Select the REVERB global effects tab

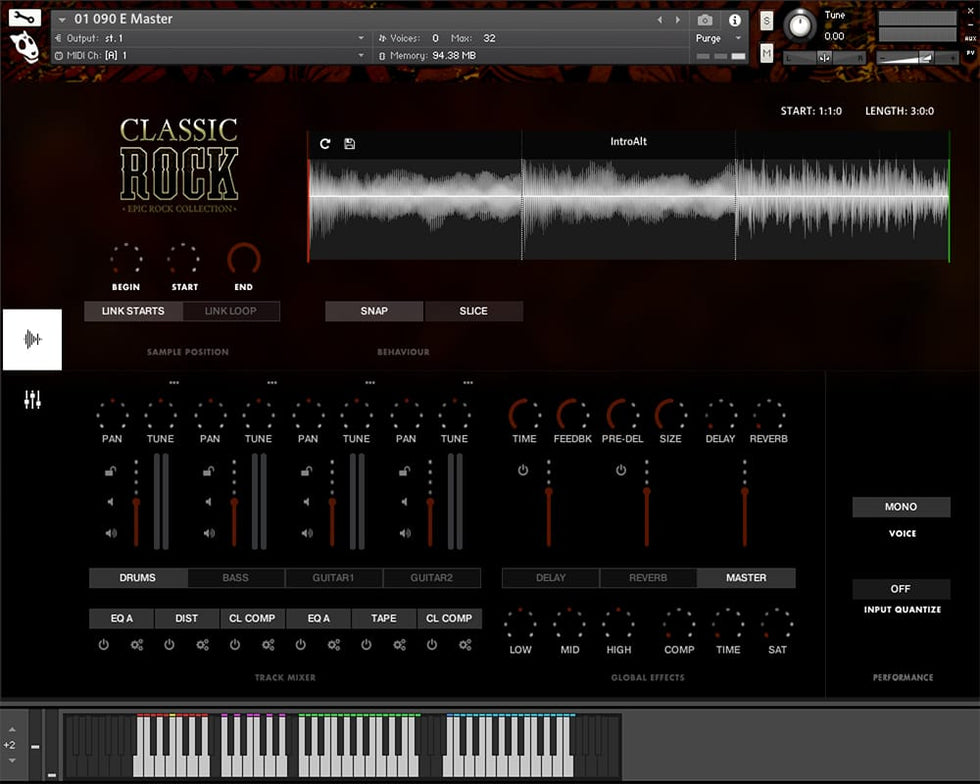pos(648,578)
